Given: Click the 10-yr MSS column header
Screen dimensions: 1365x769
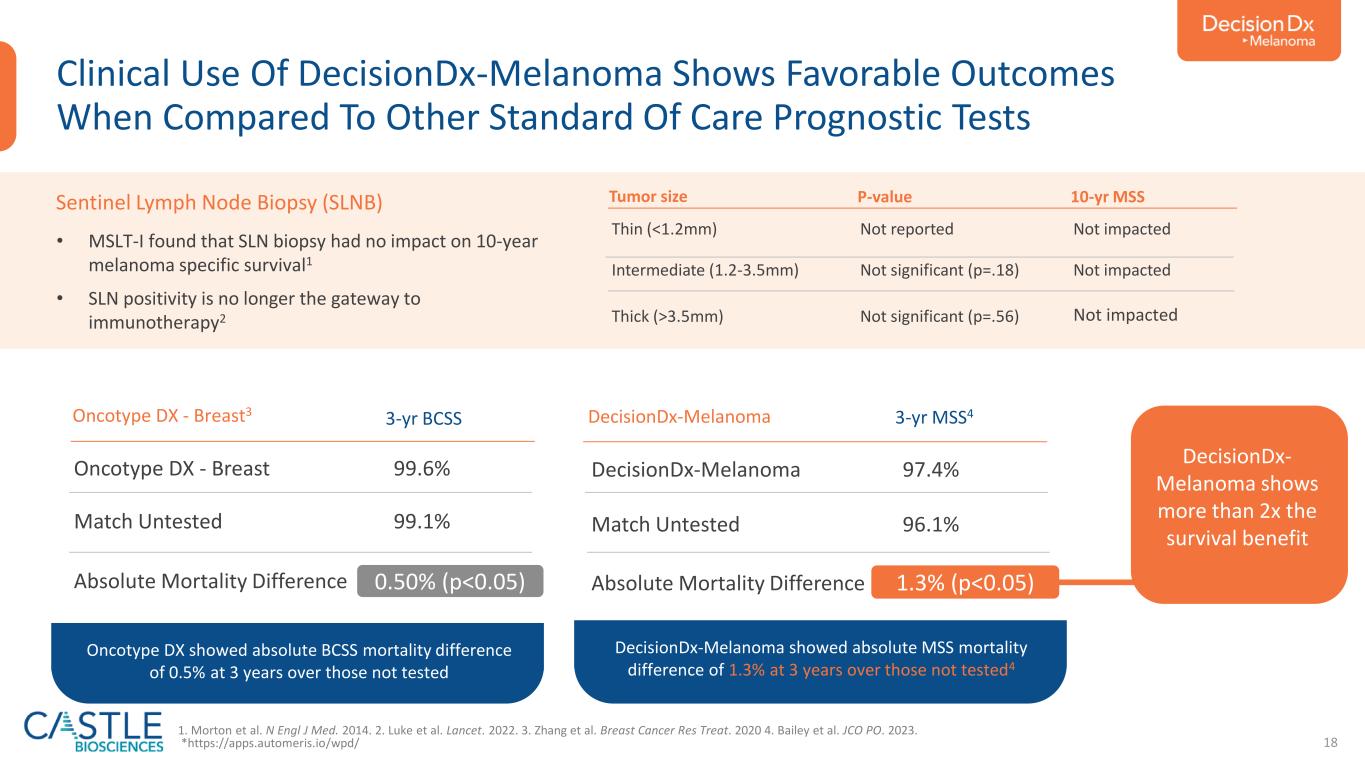Looking at the screenshot, I should tap(1107, 197).
